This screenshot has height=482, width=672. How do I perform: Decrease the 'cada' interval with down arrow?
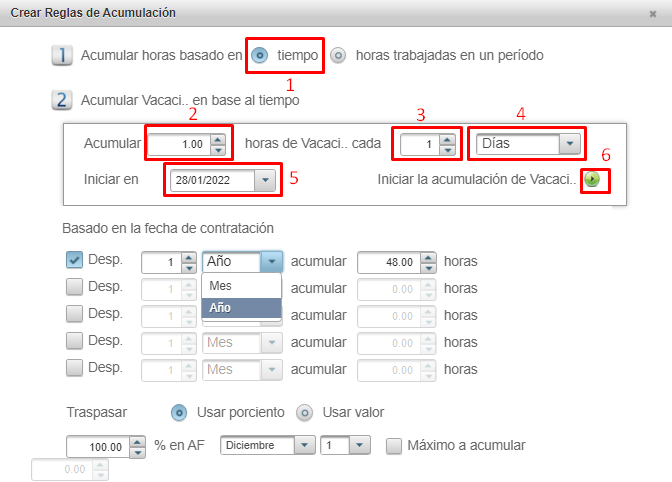pyautogui.click(x=446, y=150)
